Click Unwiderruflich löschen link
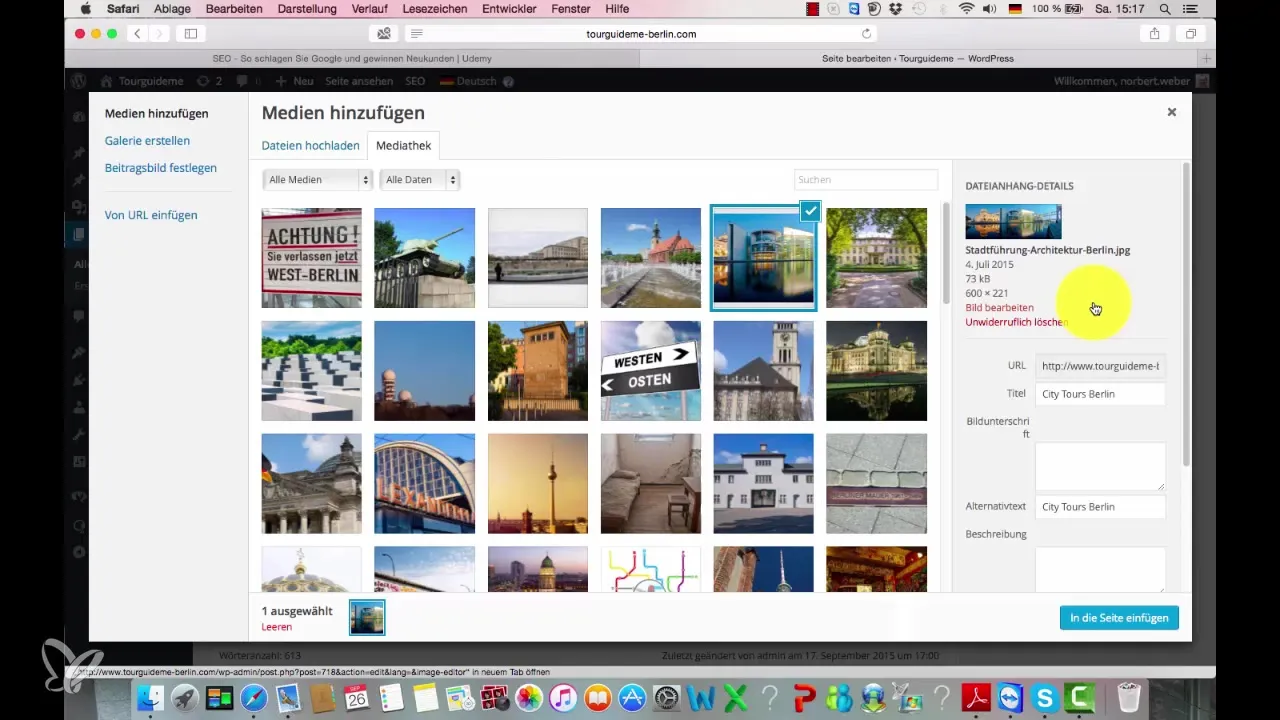 click(x=1016, y=322)
